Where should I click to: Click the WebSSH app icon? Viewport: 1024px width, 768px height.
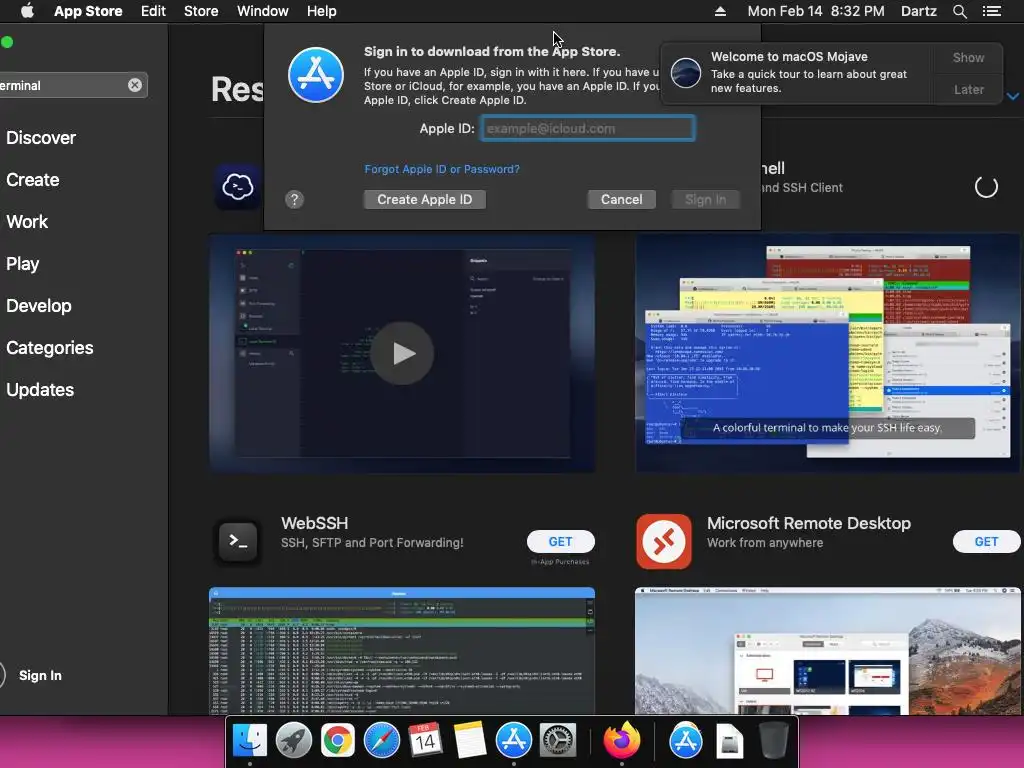(238, 541)
